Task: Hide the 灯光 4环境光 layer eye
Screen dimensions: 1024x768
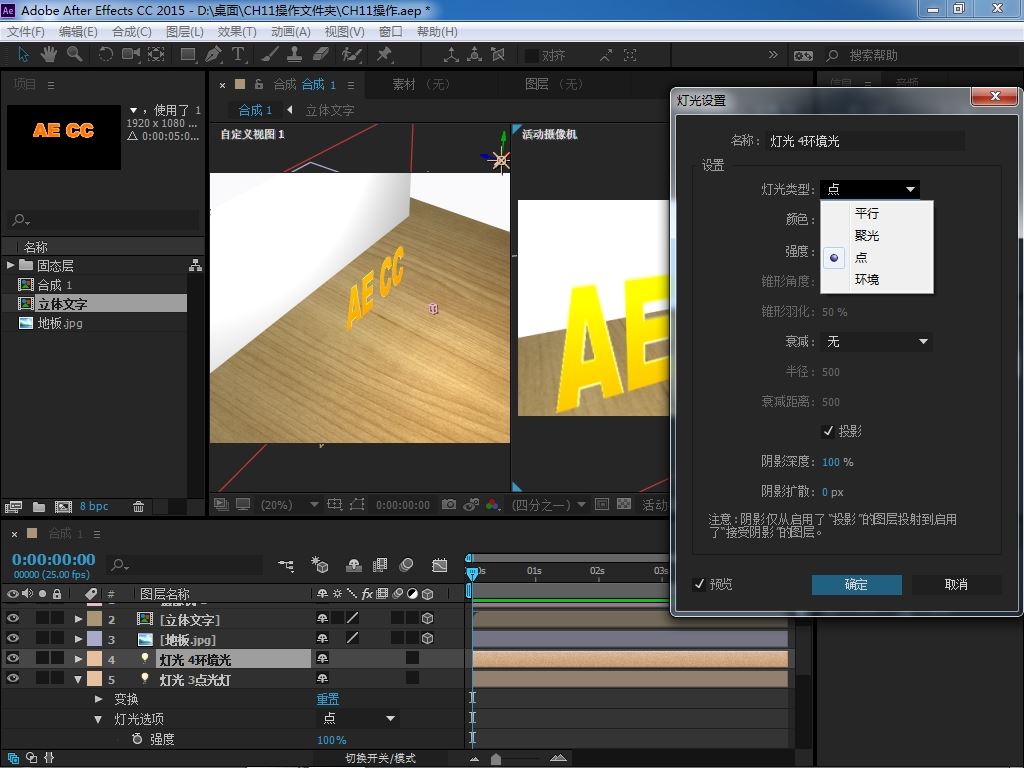Action: (x=12, y=658)
